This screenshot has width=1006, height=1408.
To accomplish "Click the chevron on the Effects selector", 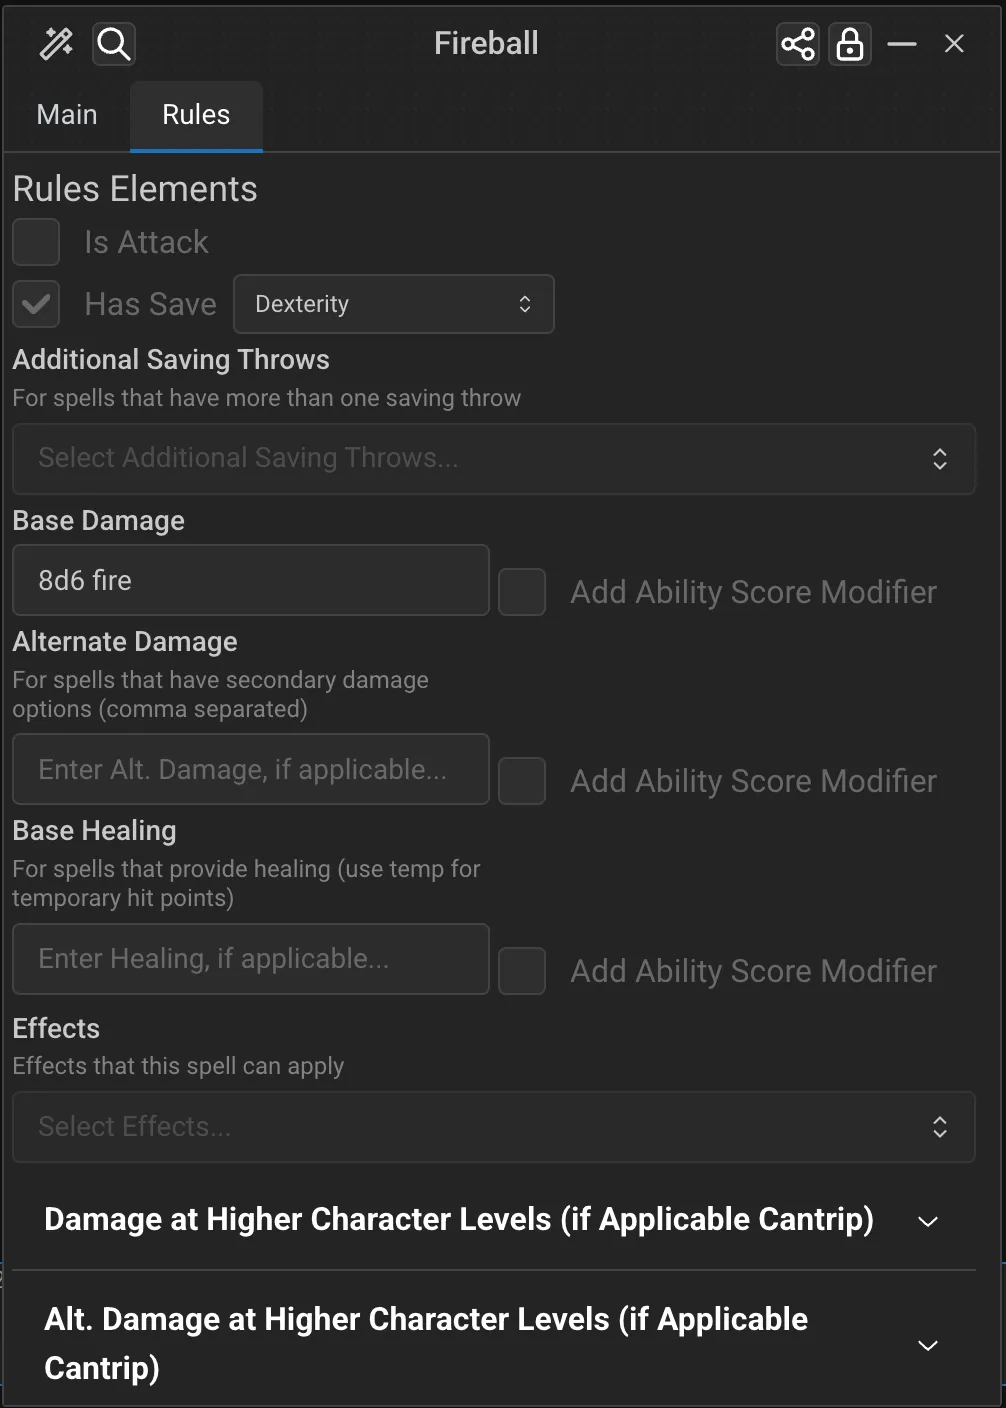I will [x=940, y=1127].
